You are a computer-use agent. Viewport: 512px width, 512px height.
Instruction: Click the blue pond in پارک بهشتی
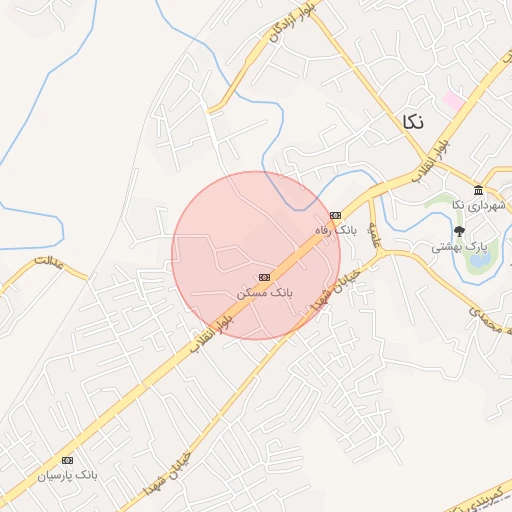(480, 260)
